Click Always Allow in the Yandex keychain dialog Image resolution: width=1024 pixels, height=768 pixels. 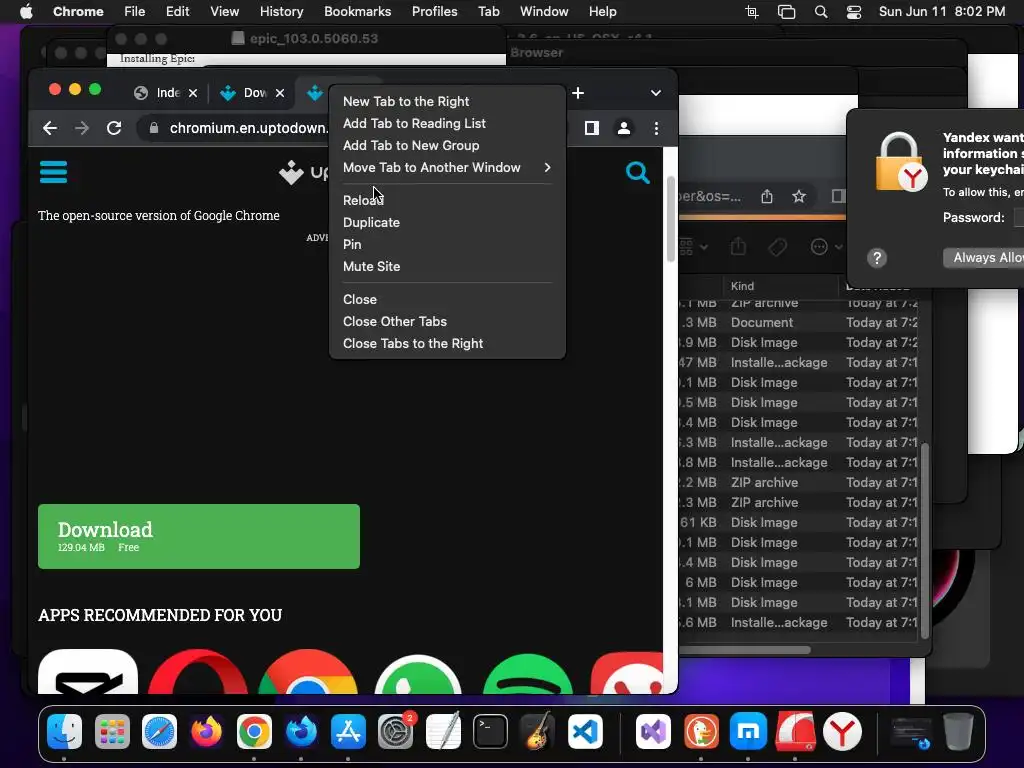click(x=984, y=257)
